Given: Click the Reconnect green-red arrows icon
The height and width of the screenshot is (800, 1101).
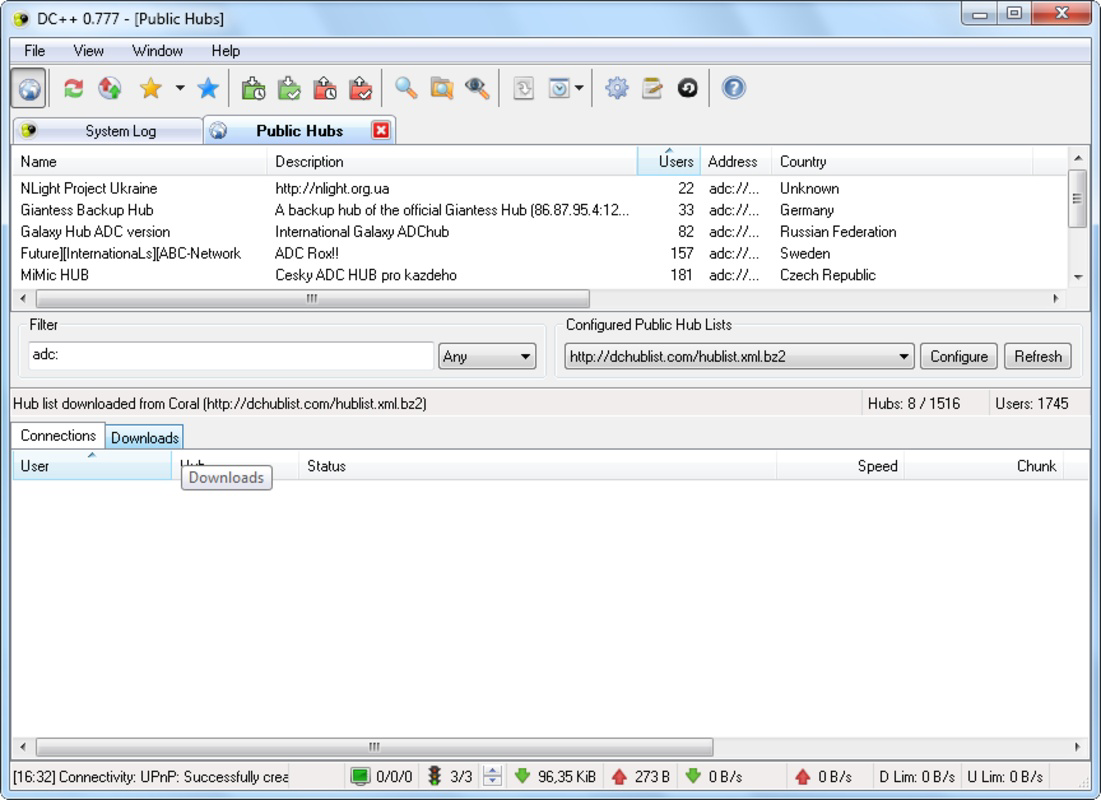Looking at the screenshot, I should (x=73, y=88).
